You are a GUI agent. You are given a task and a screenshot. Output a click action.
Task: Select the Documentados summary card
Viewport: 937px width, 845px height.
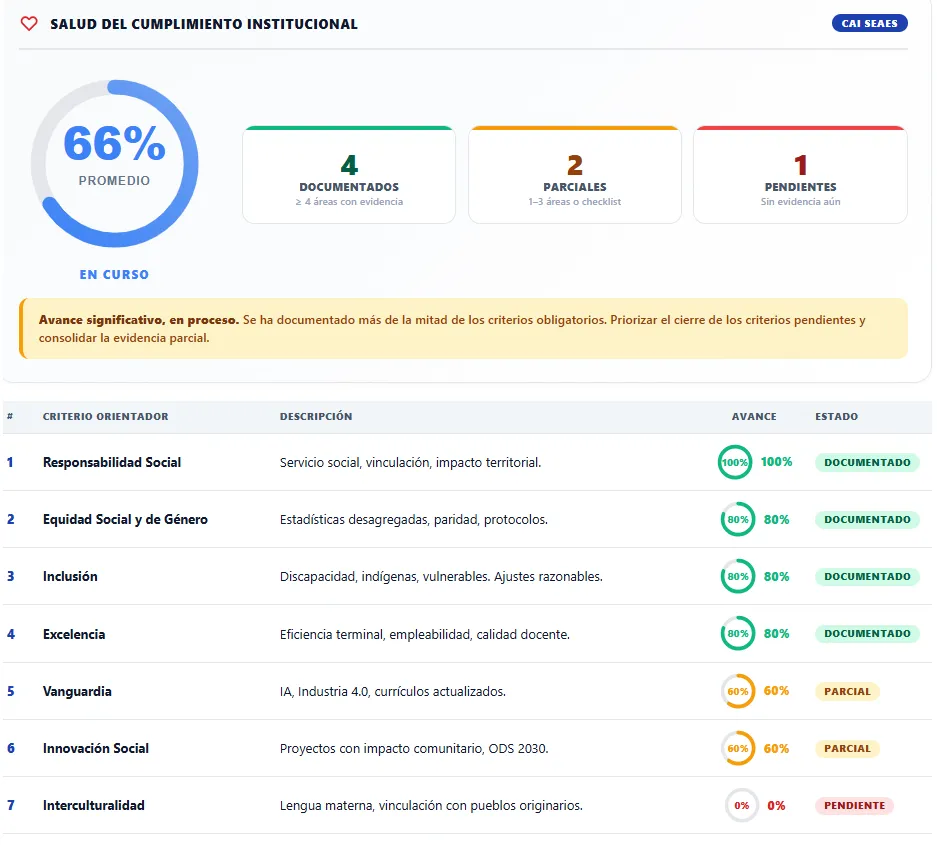click(349, 174)
